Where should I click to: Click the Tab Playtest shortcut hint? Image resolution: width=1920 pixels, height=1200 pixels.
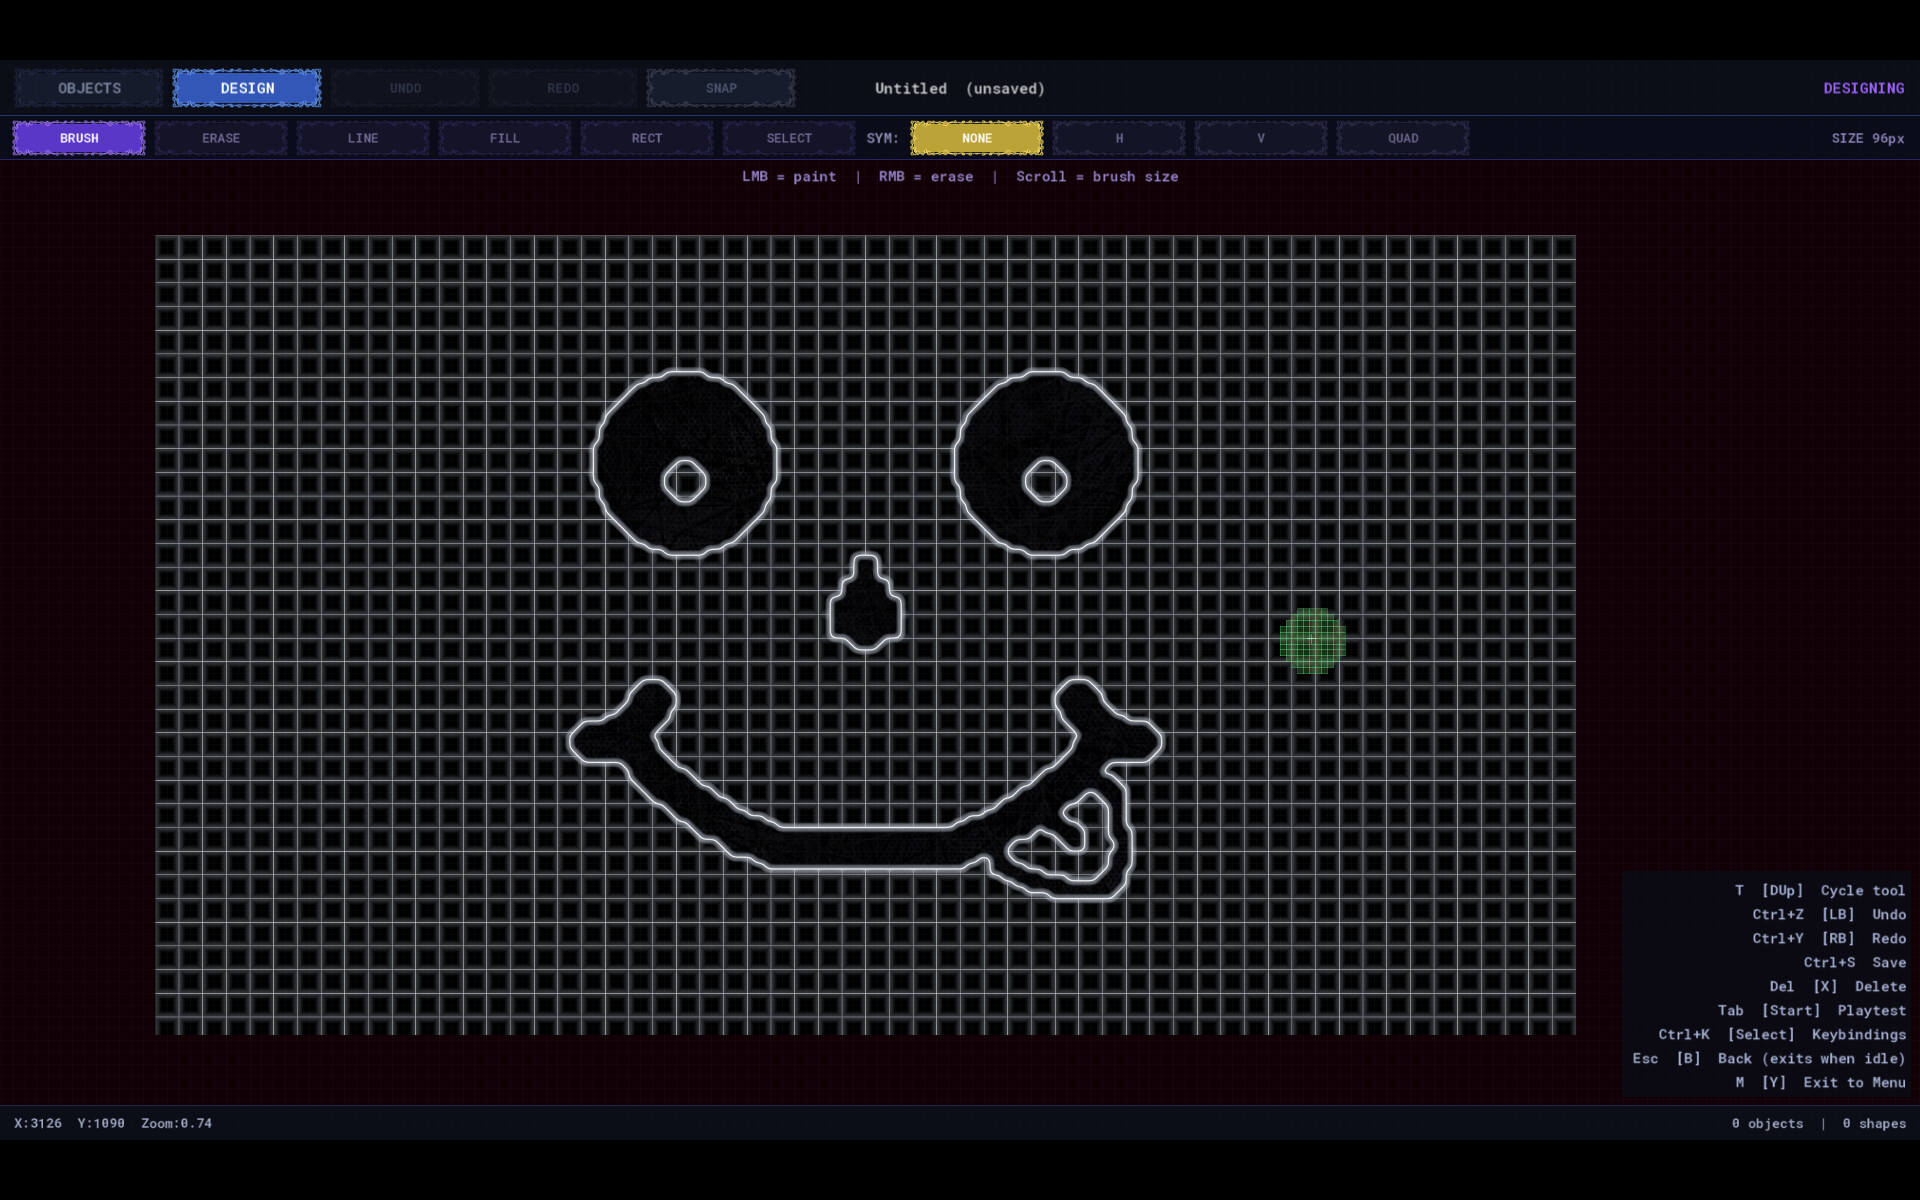1812,1010
